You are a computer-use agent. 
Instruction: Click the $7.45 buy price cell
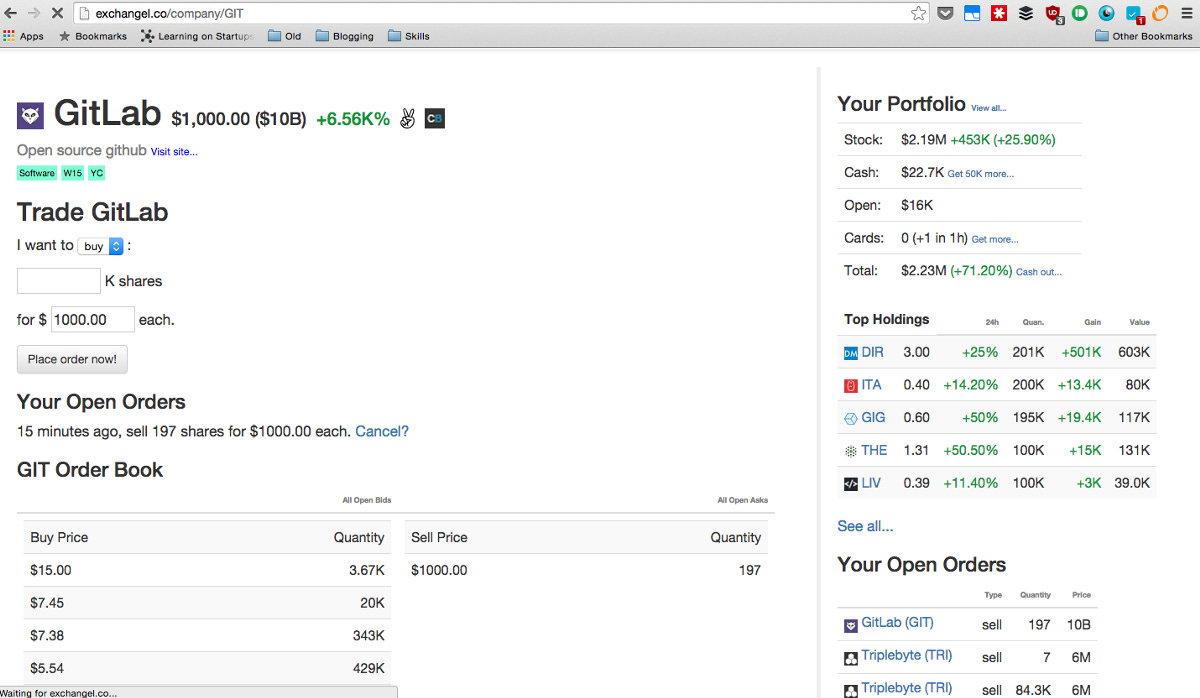(47, 603)
